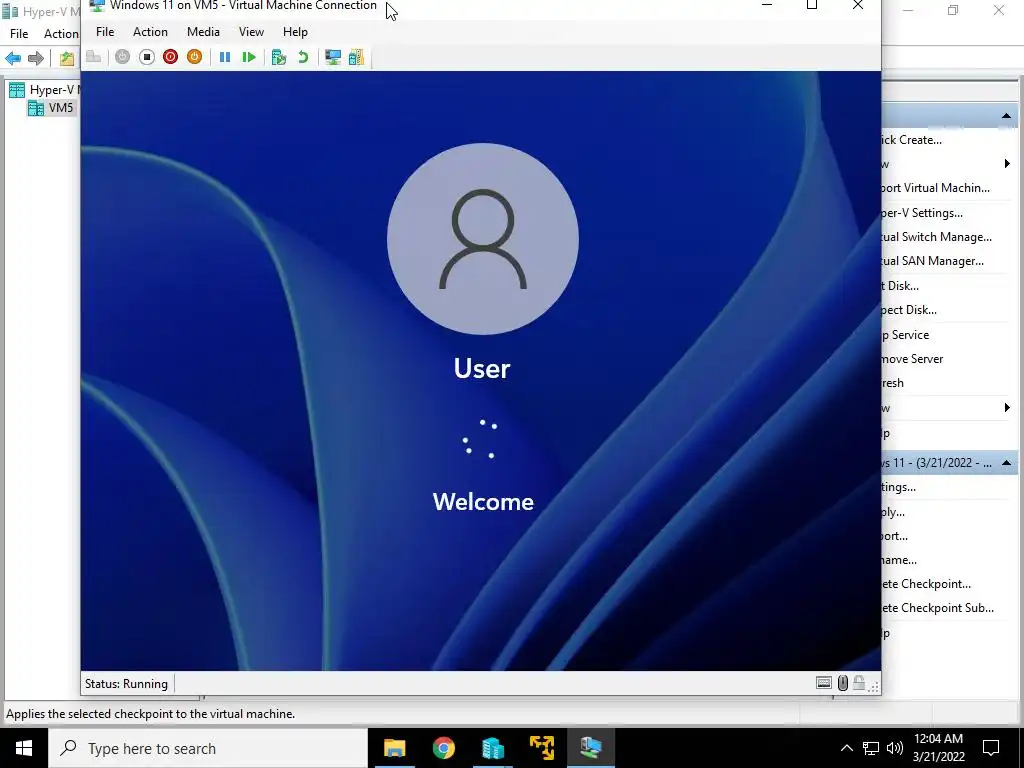This screenshot has width=1024, height=768.
Task: Click the grayed Start power icon
Action: [122, 57]
